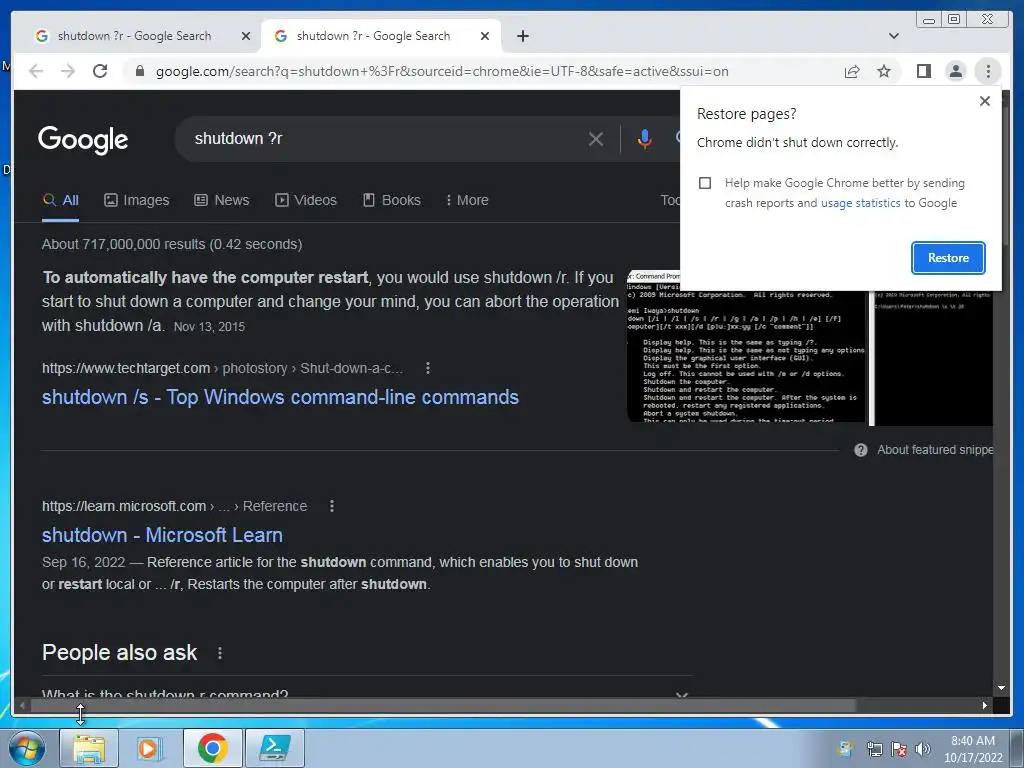The image size is (1024, 768).
Task: Bookmark this page with the star icon
Action: coord(884,71)
